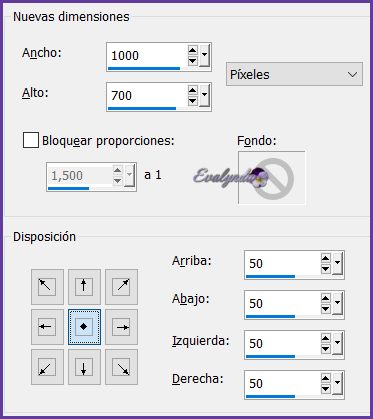Select top-center placement arrow
This screenshot has width=373, height=419.
pyautogui.click(x=84, y=287)
